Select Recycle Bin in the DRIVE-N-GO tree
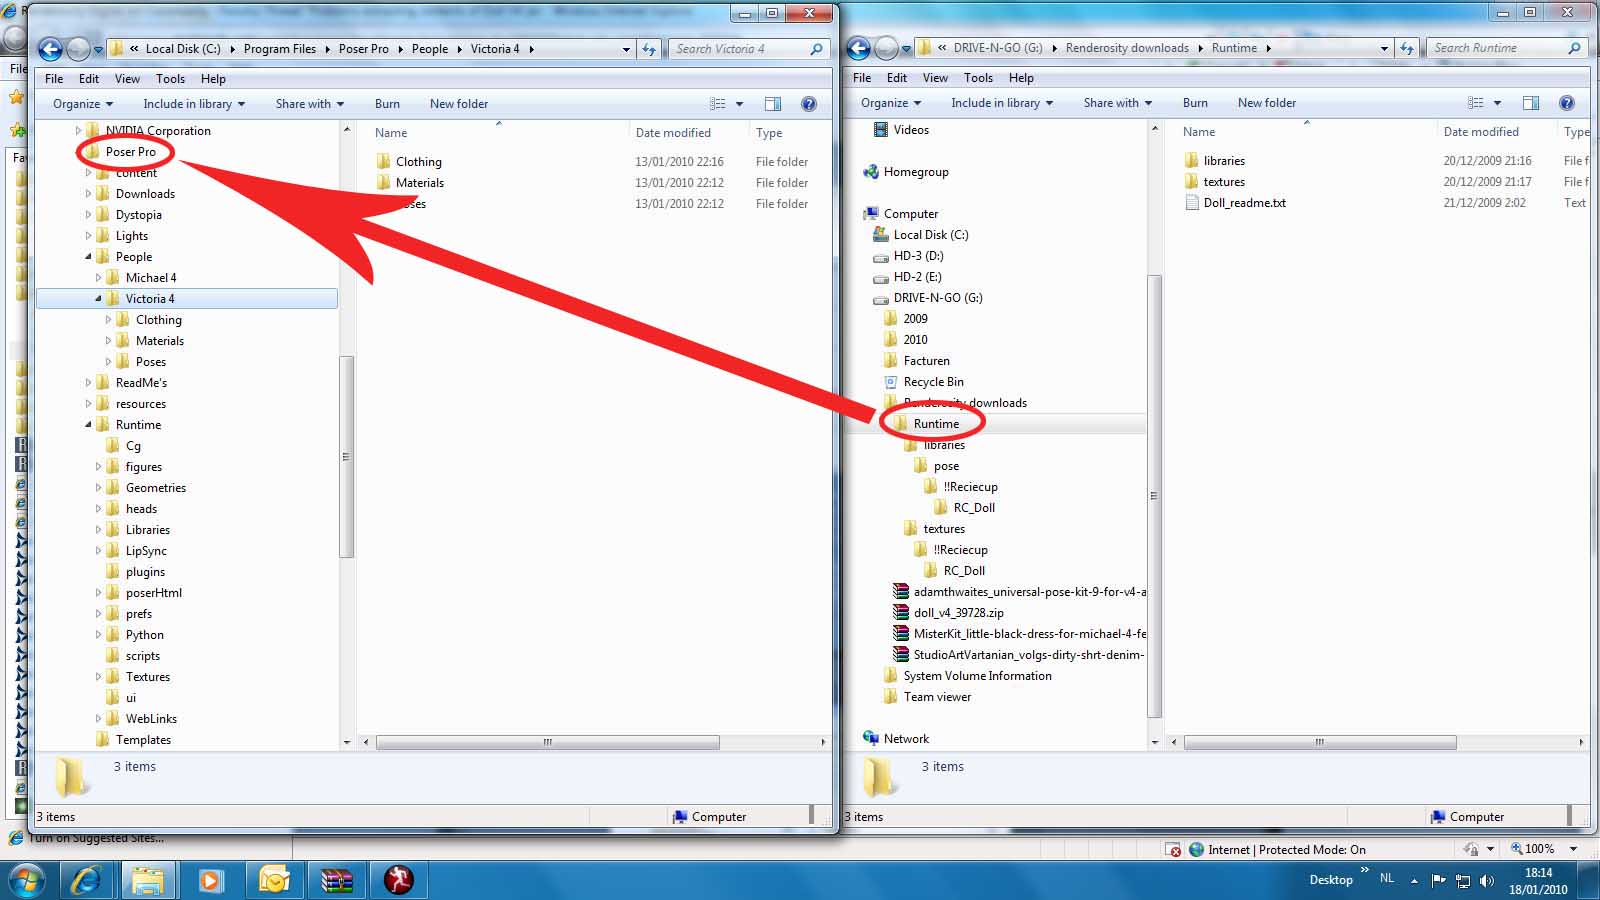The image size is (1600, 900). click(x=933, y=382)
